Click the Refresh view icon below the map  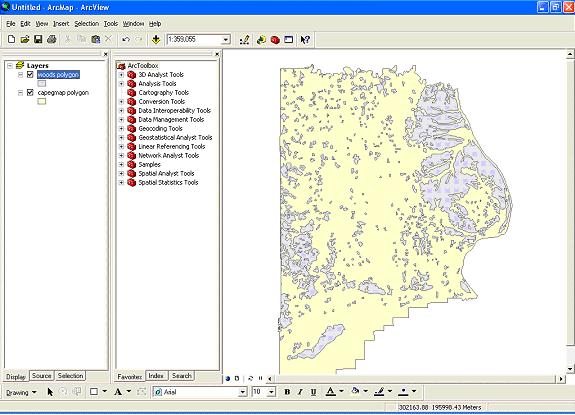(x=251, y=378)
